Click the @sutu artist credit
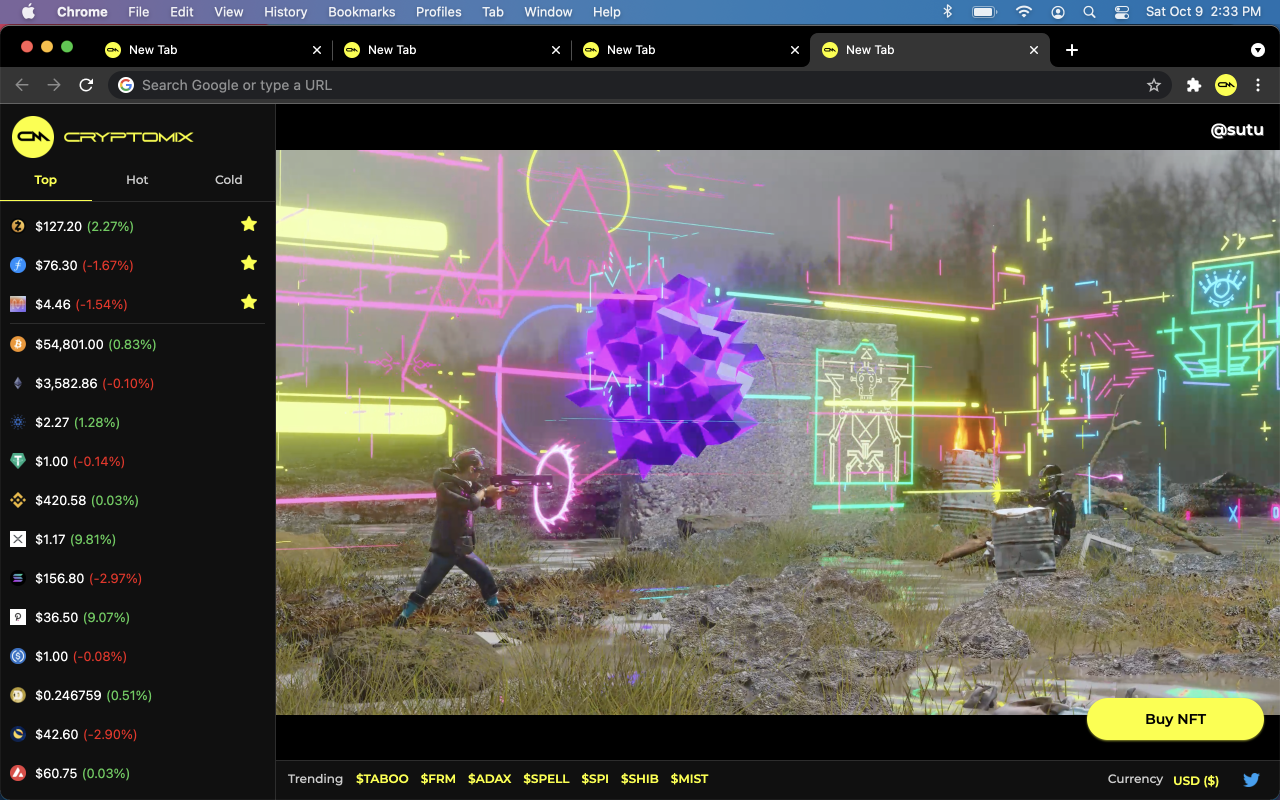Image resolution: width=1280 pixels, height=800 pixels. pos(1237,130)
